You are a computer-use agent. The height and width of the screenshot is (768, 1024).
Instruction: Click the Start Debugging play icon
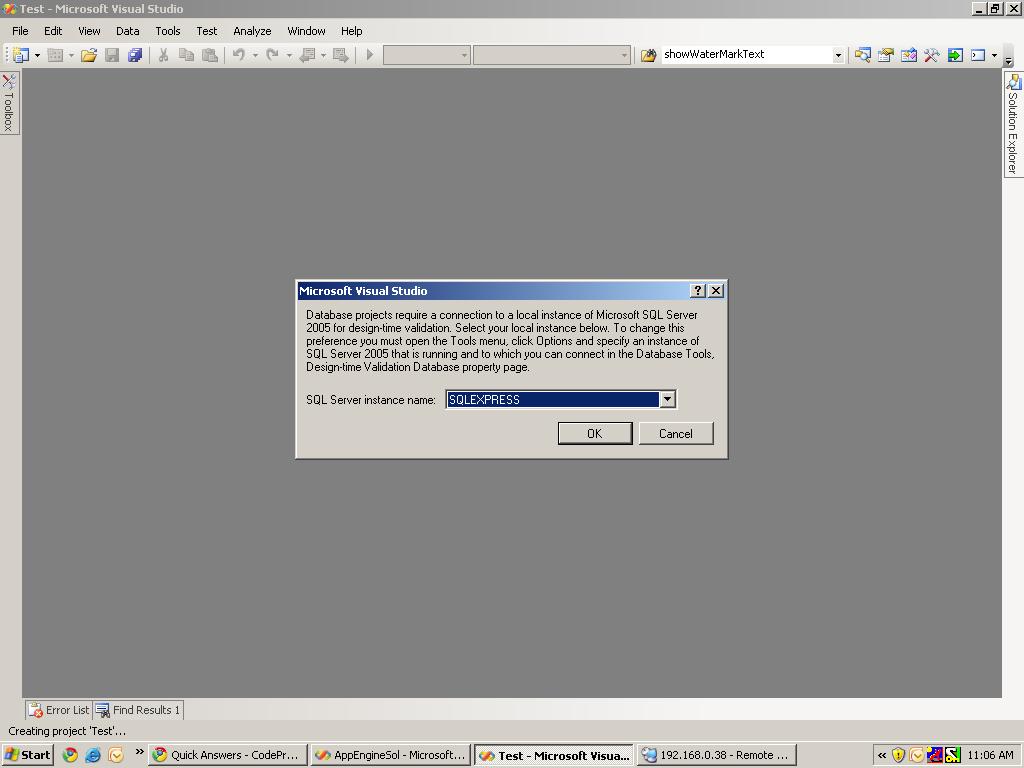point(370,56)
